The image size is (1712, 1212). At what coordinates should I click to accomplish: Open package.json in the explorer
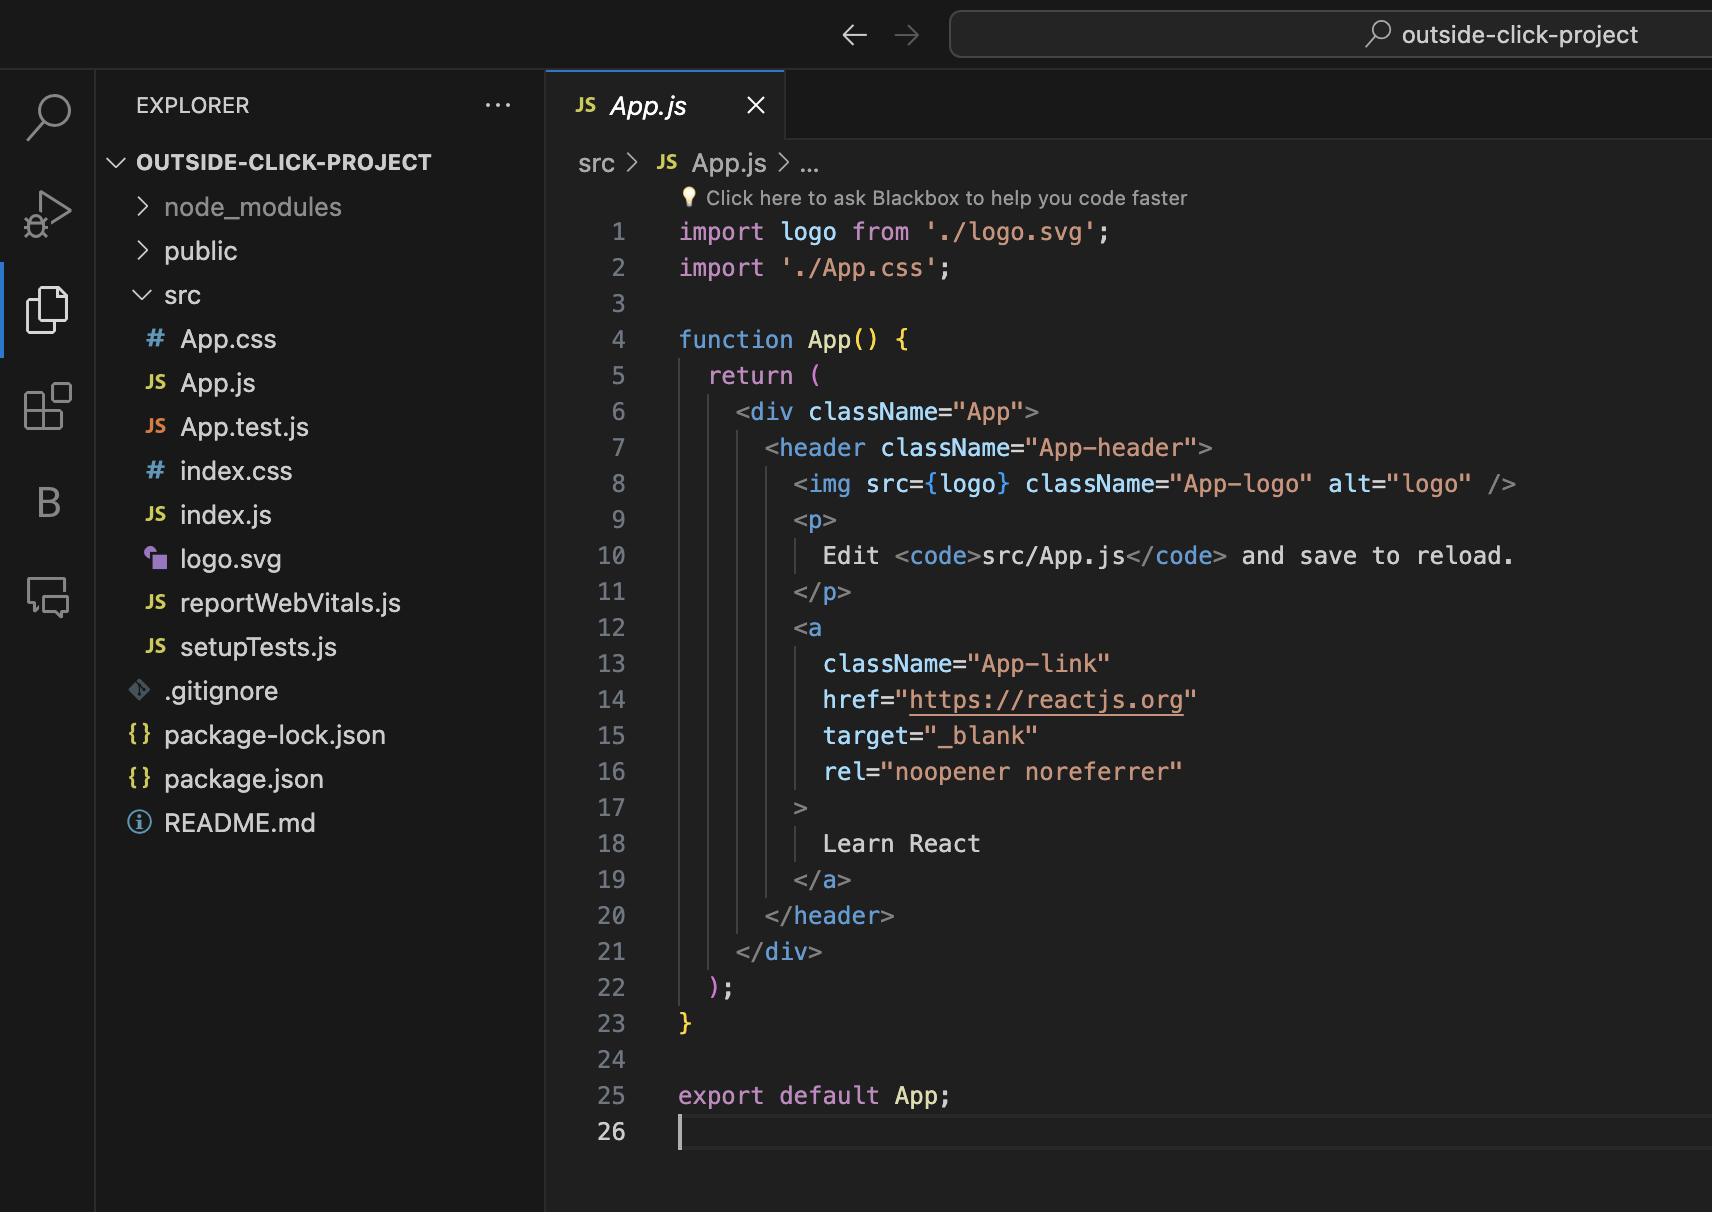(x=243, y=779)
